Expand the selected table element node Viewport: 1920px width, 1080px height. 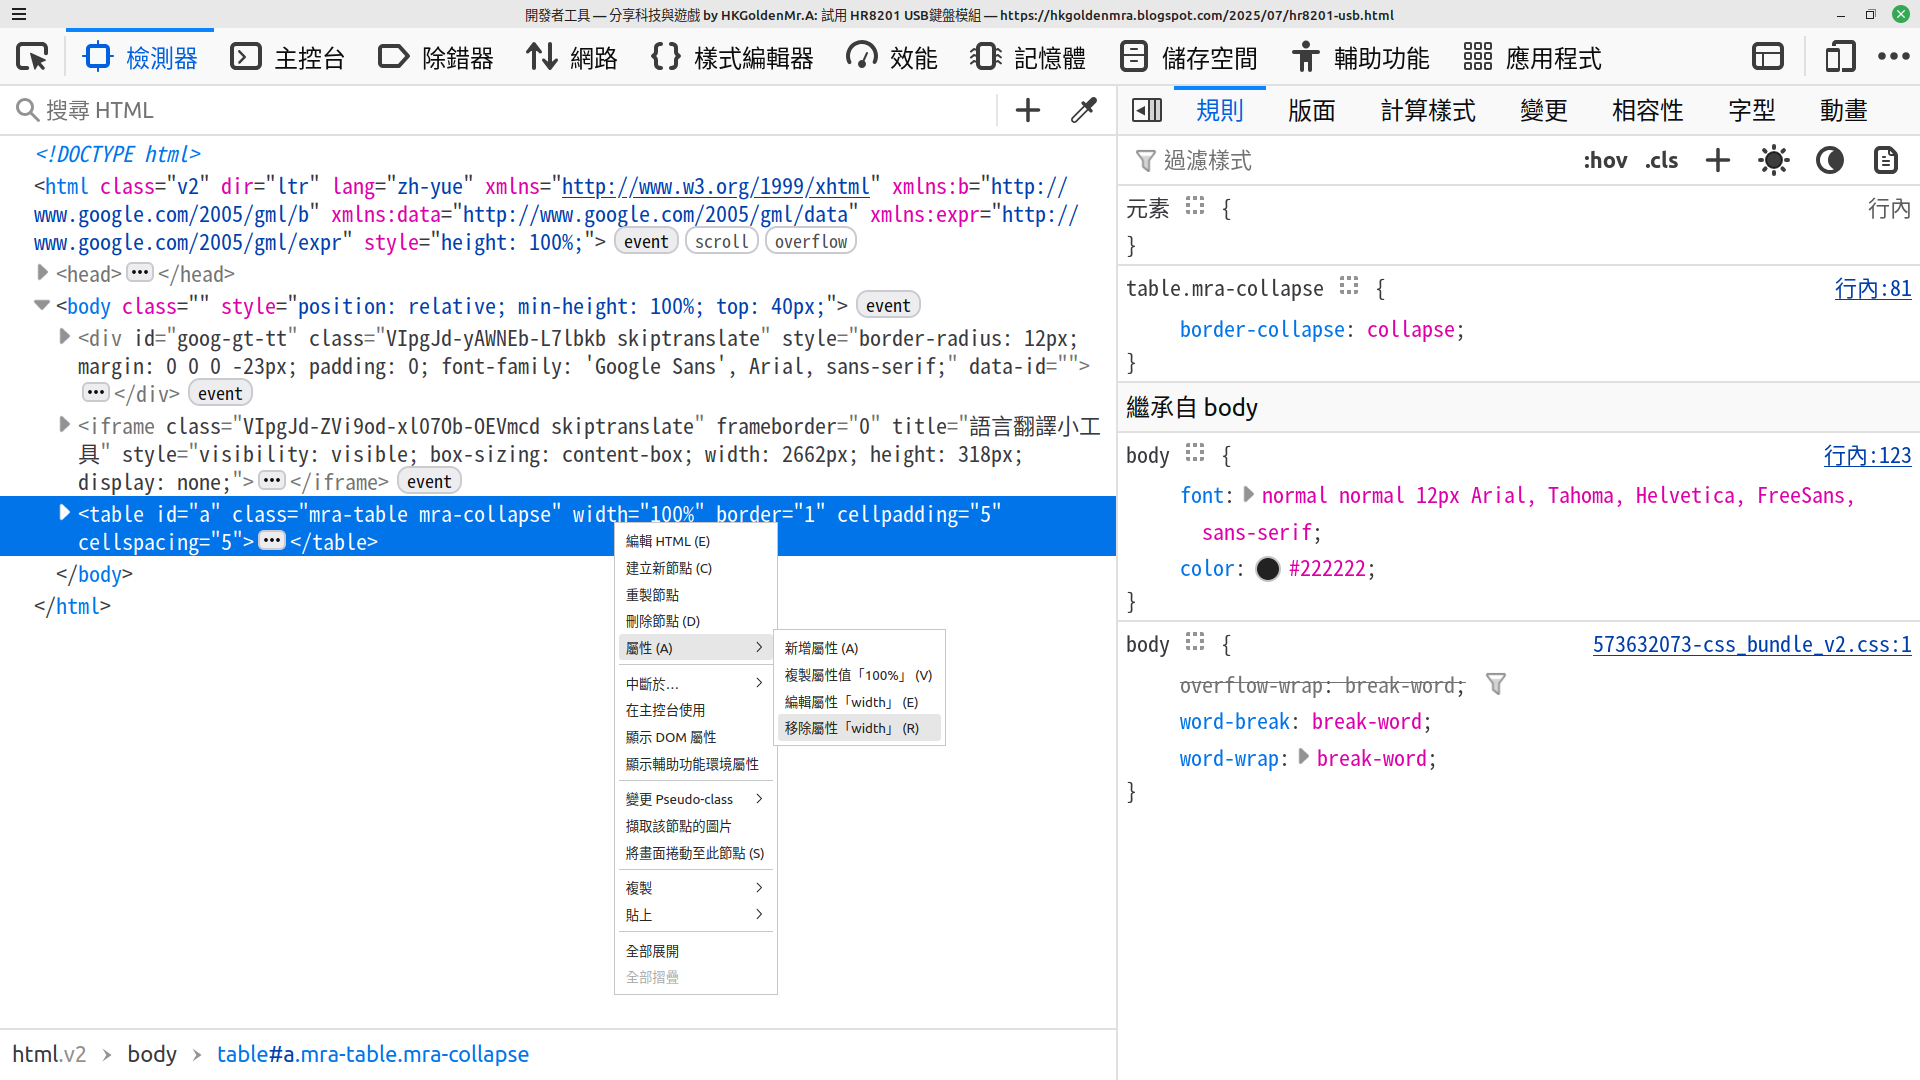[x=64, y=513]
